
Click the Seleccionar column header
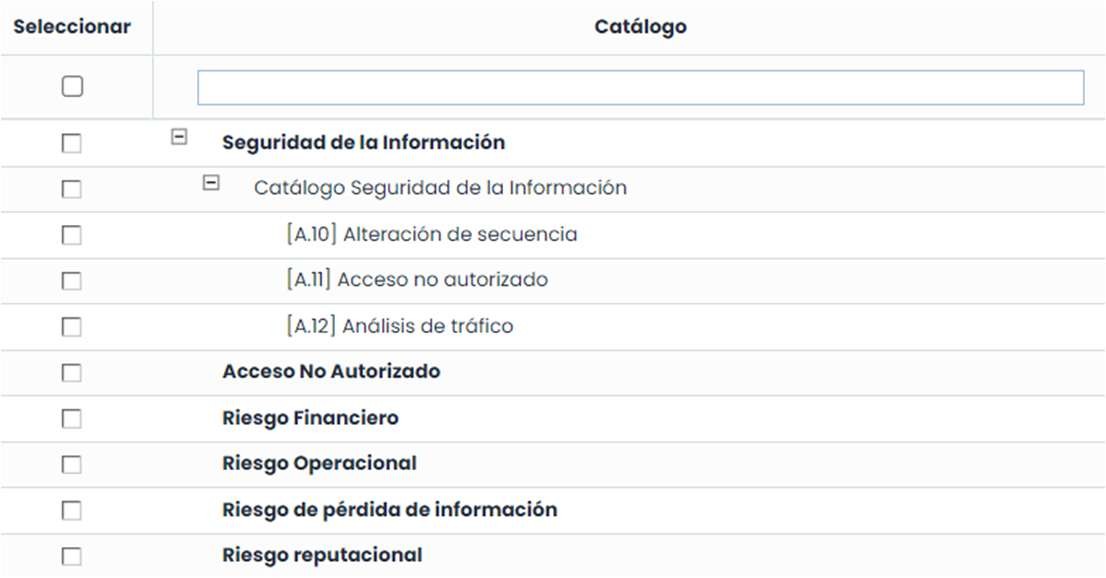coord(72,27)
